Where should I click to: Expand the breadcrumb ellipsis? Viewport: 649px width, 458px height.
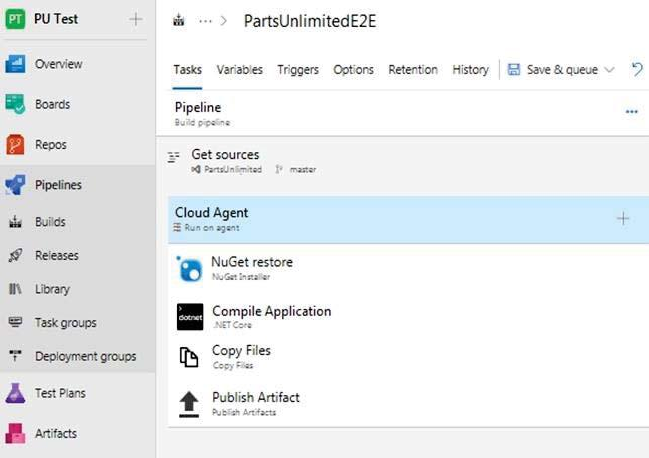(205, 21)
